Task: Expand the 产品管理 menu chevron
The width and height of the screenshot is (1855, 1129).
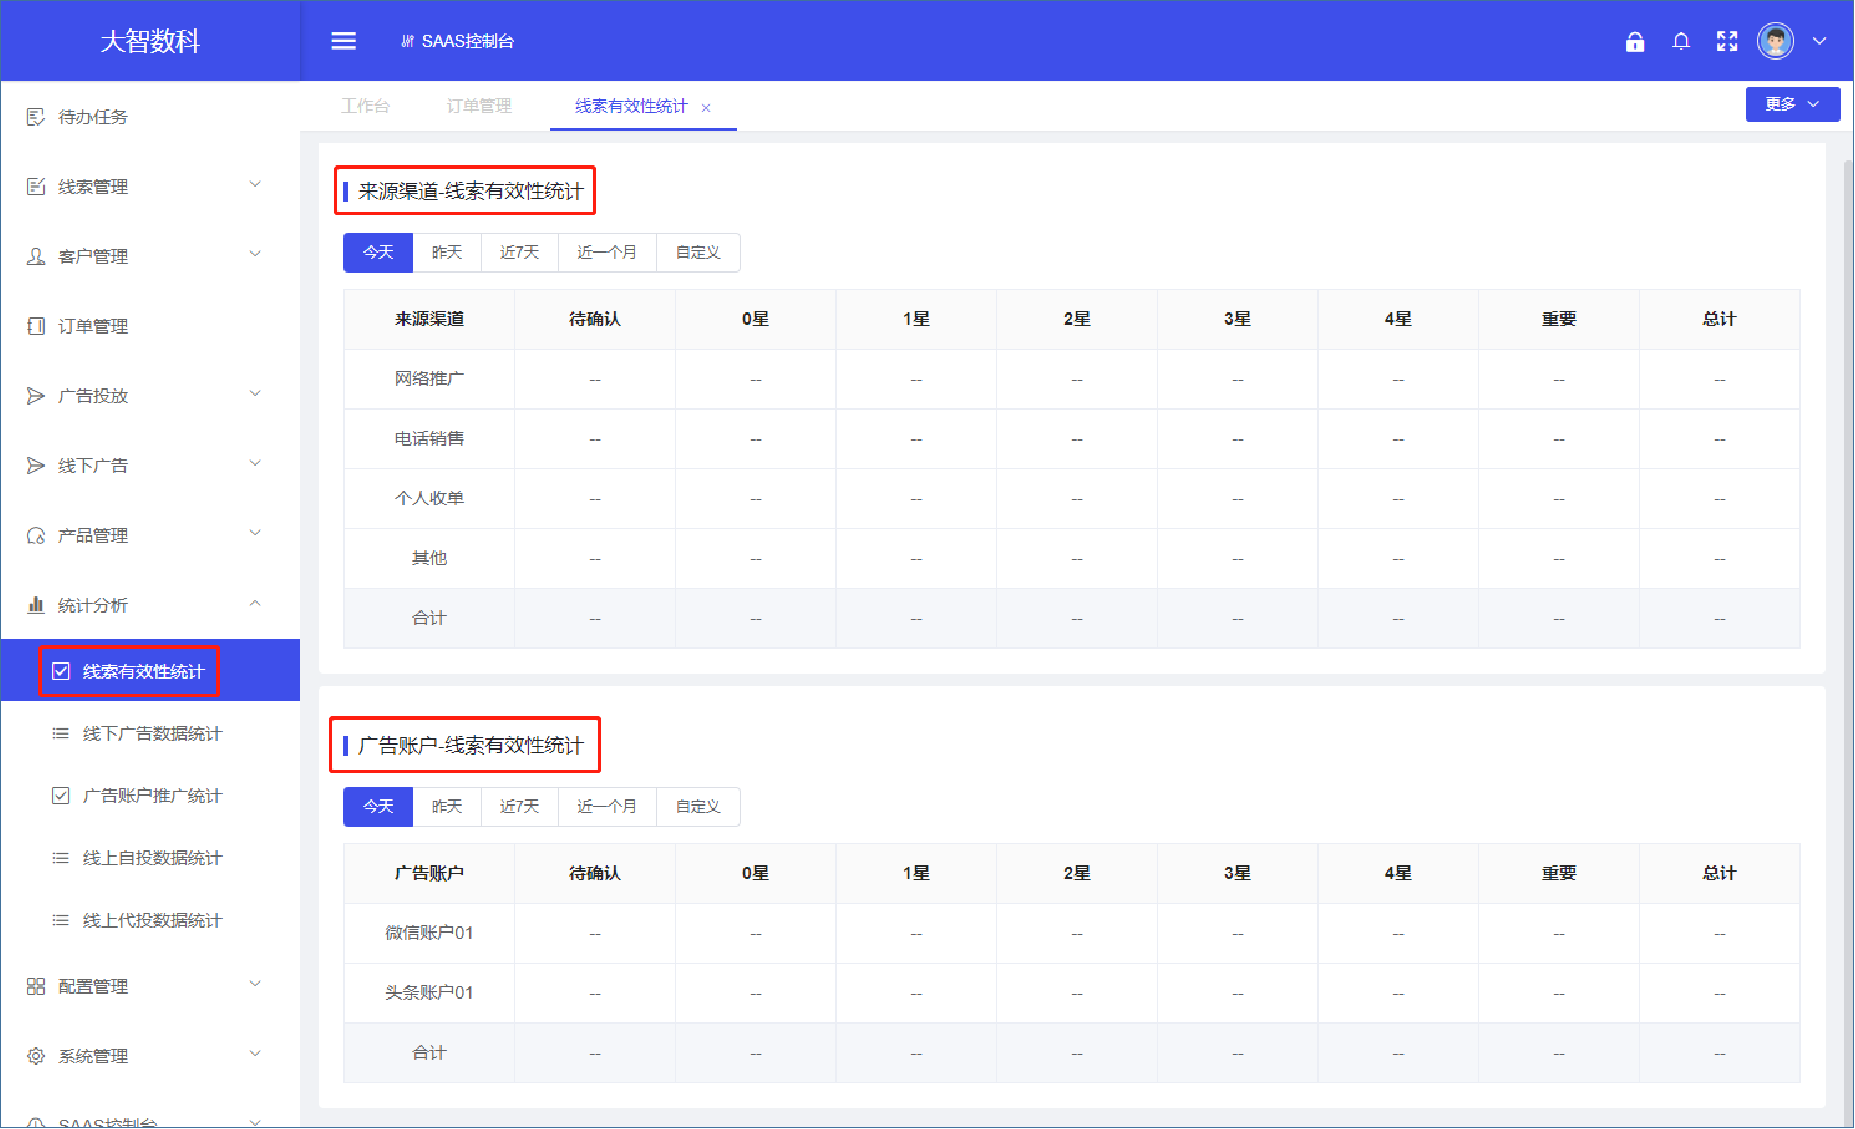Action: 255,533
